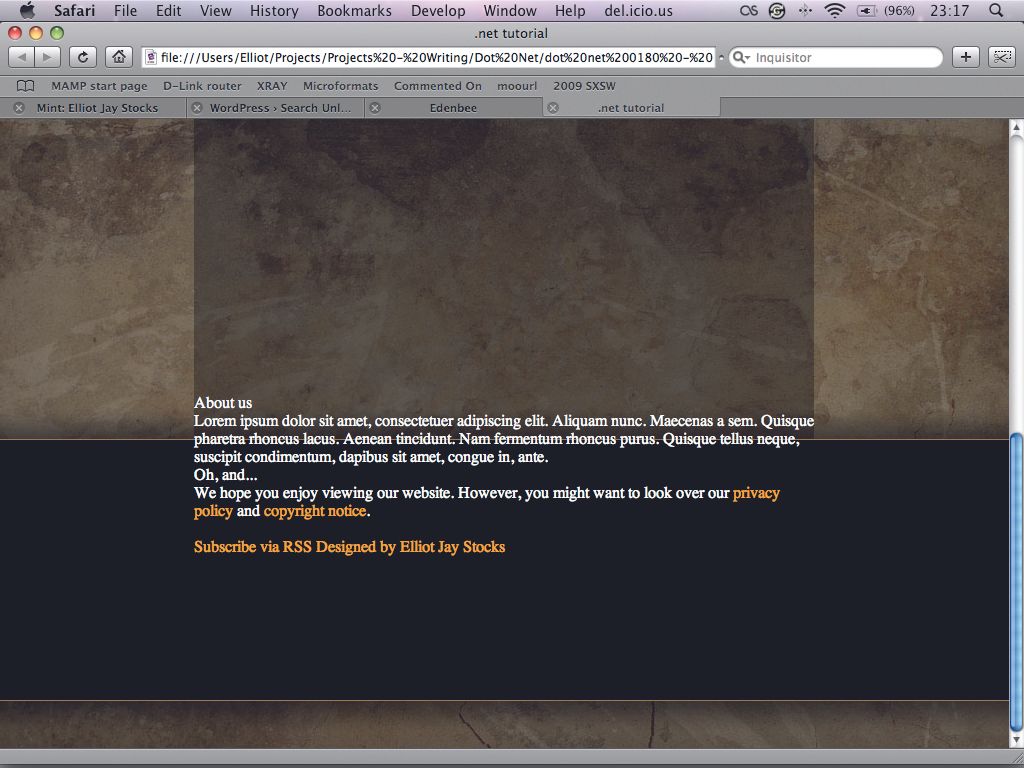Open Spotlight search from the menu bar
The height and width of the screenshot is (768, 1024).
coord(997,11)
